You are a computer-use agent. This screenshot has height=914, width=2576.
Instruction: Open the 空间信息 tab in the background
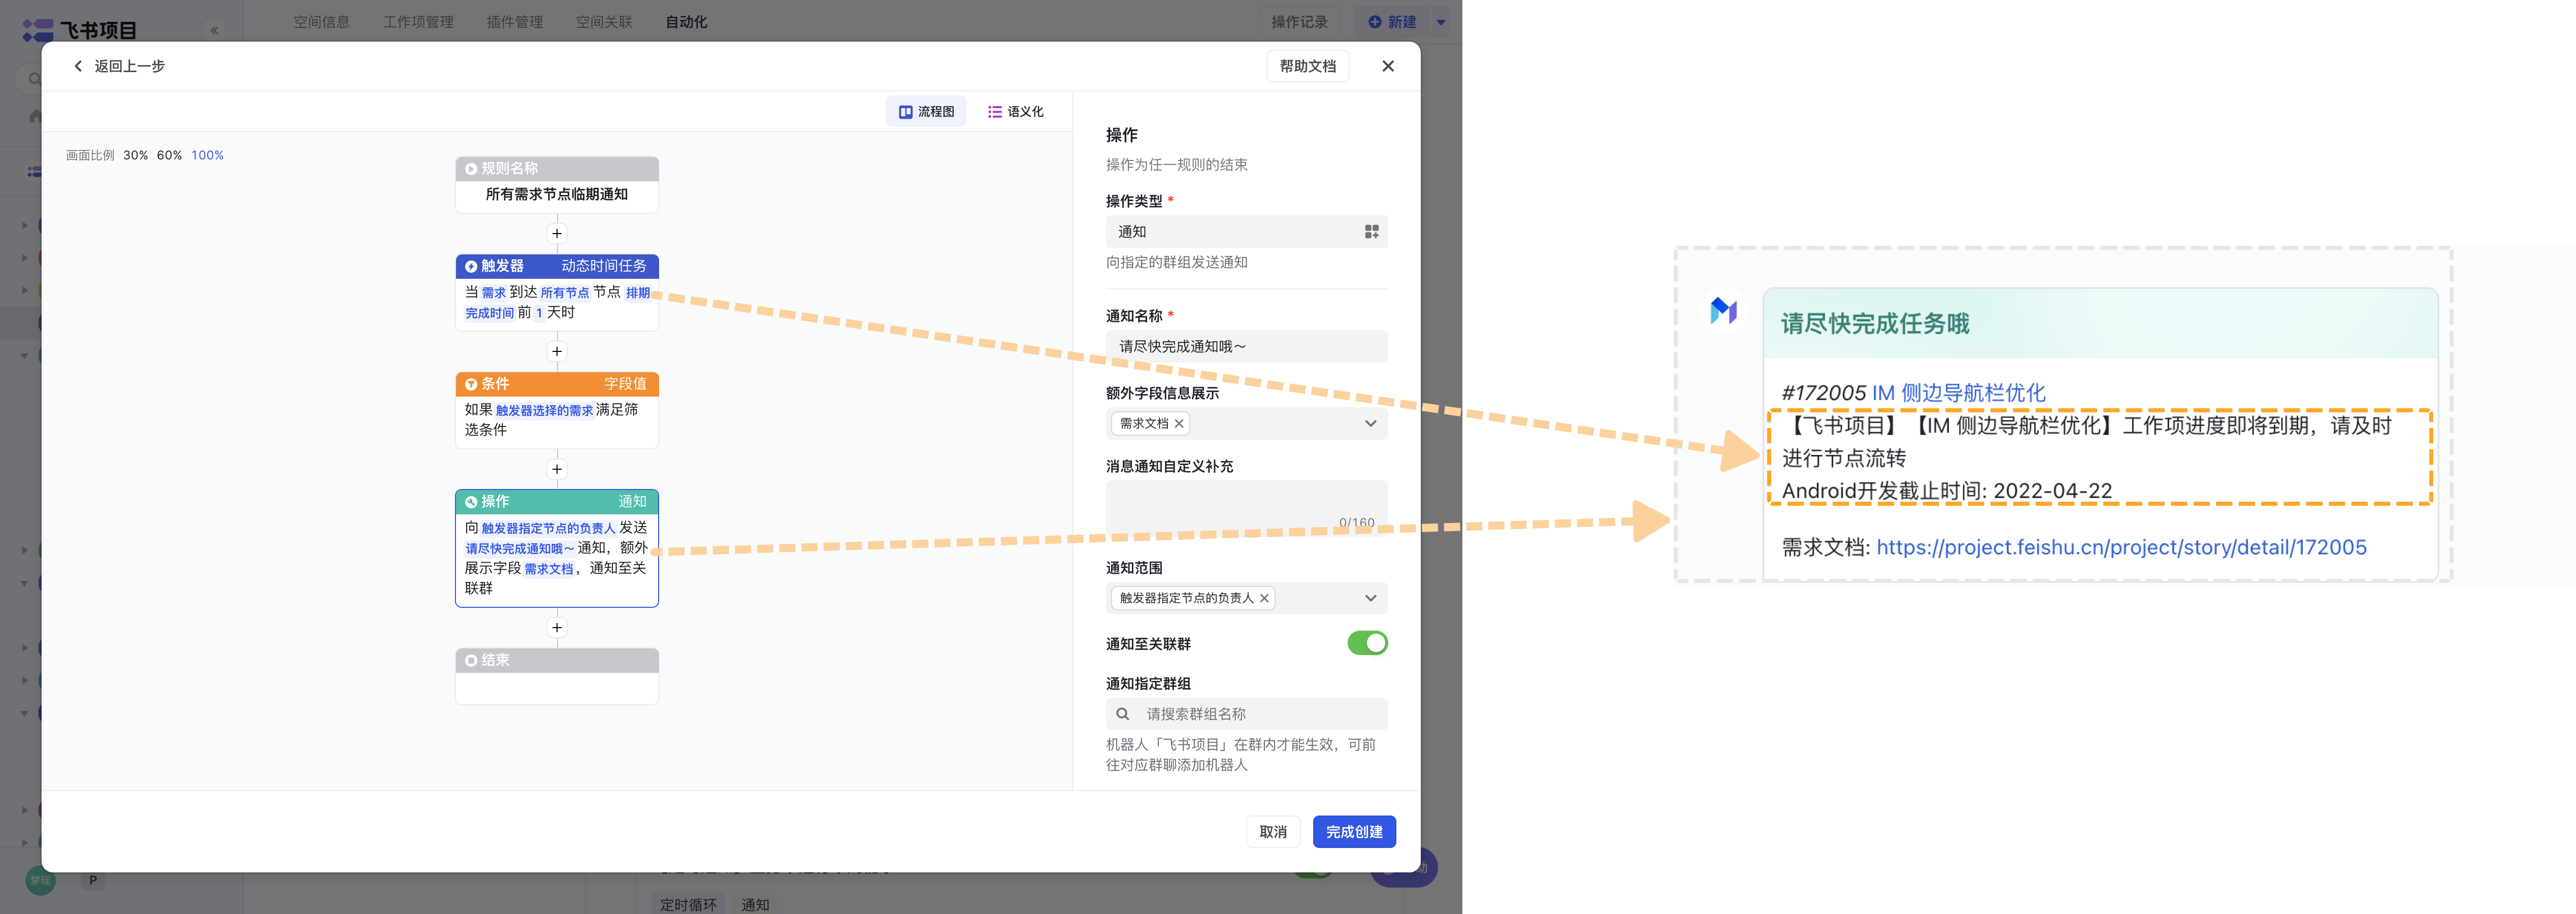(x=321, y=22)
